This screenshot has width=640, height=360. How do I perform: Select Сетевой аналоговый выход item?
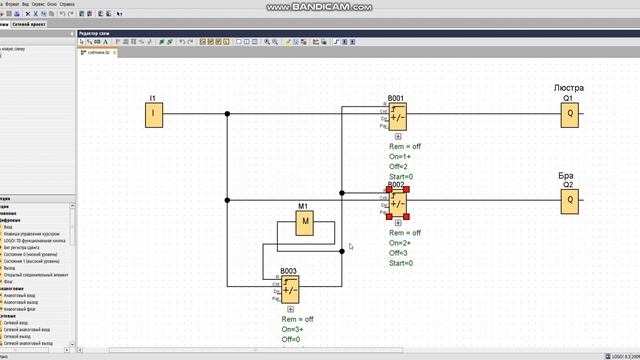coord(28,344)
